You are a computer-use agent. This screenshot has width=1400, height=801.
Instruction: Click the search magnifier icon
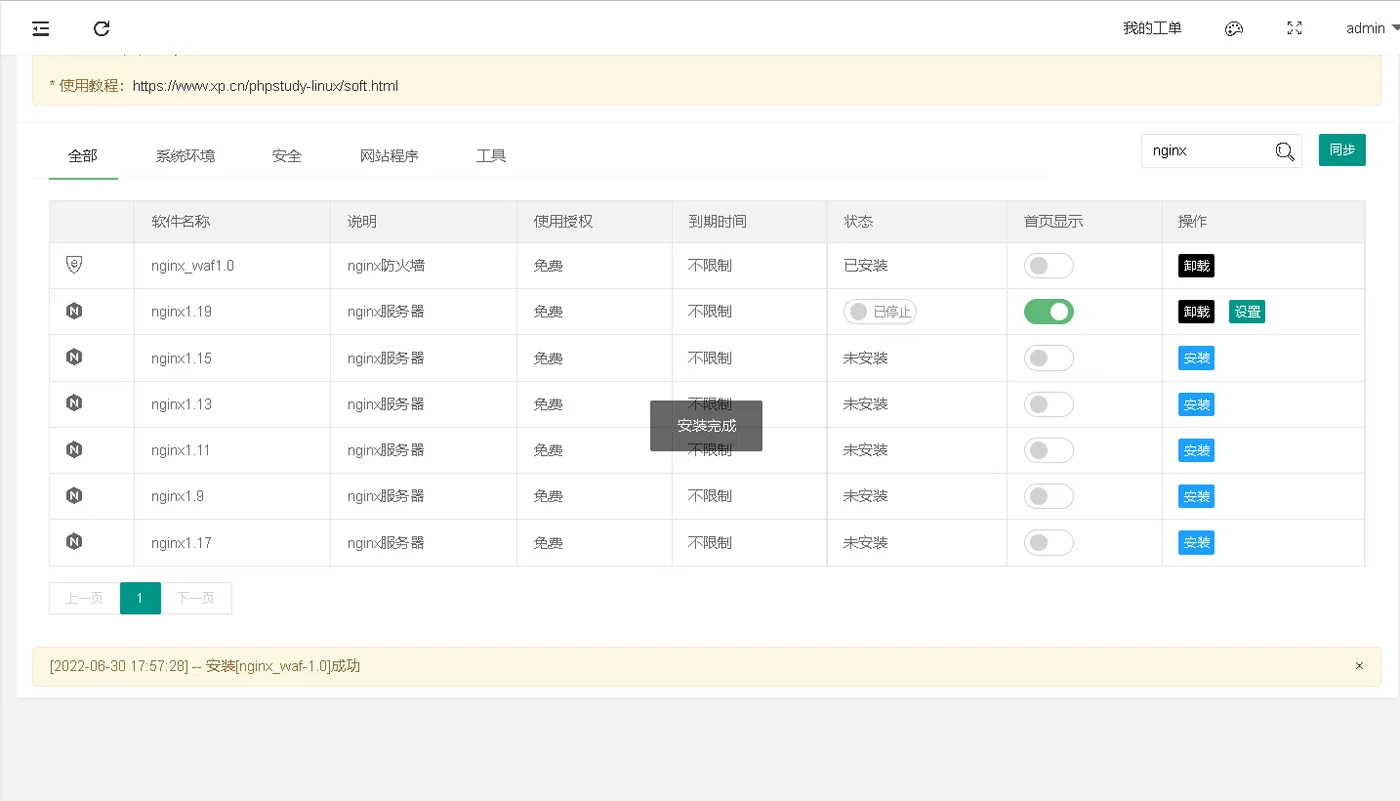click(1285, 151)
